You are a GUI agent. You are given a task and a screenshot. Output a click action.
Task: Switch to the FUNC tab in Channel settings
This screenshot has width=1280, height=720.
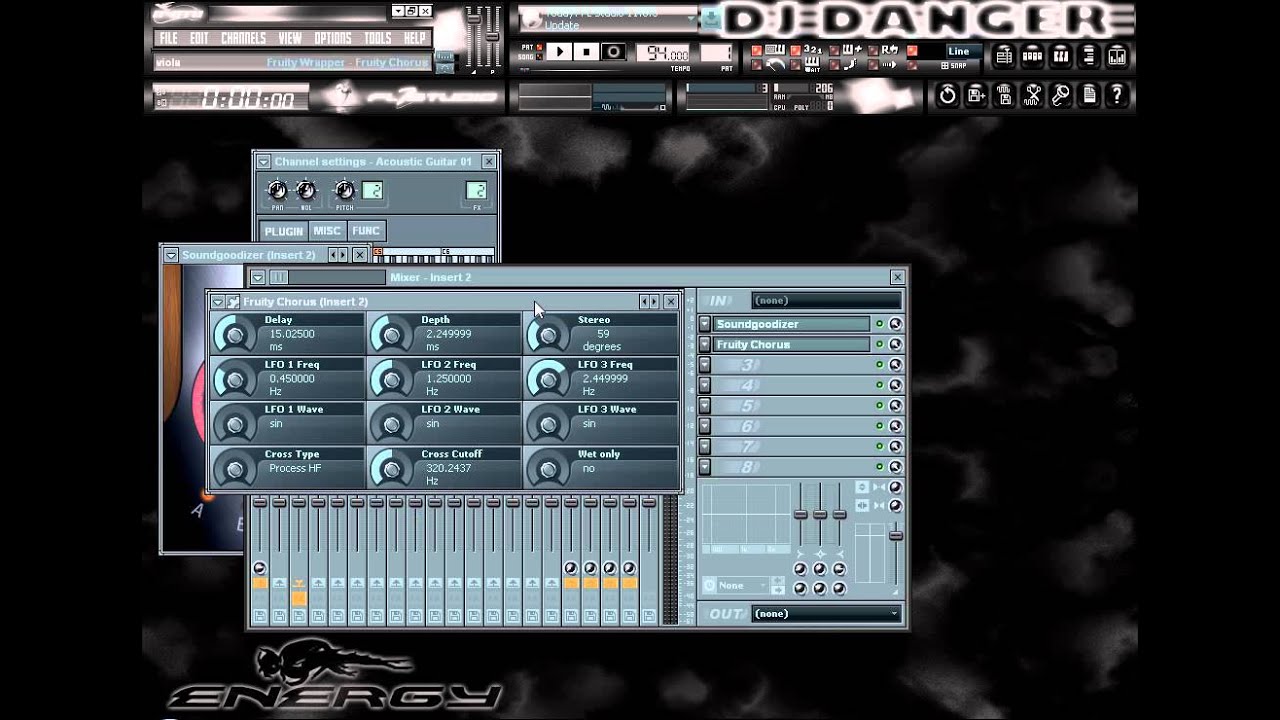click(365, 230)
